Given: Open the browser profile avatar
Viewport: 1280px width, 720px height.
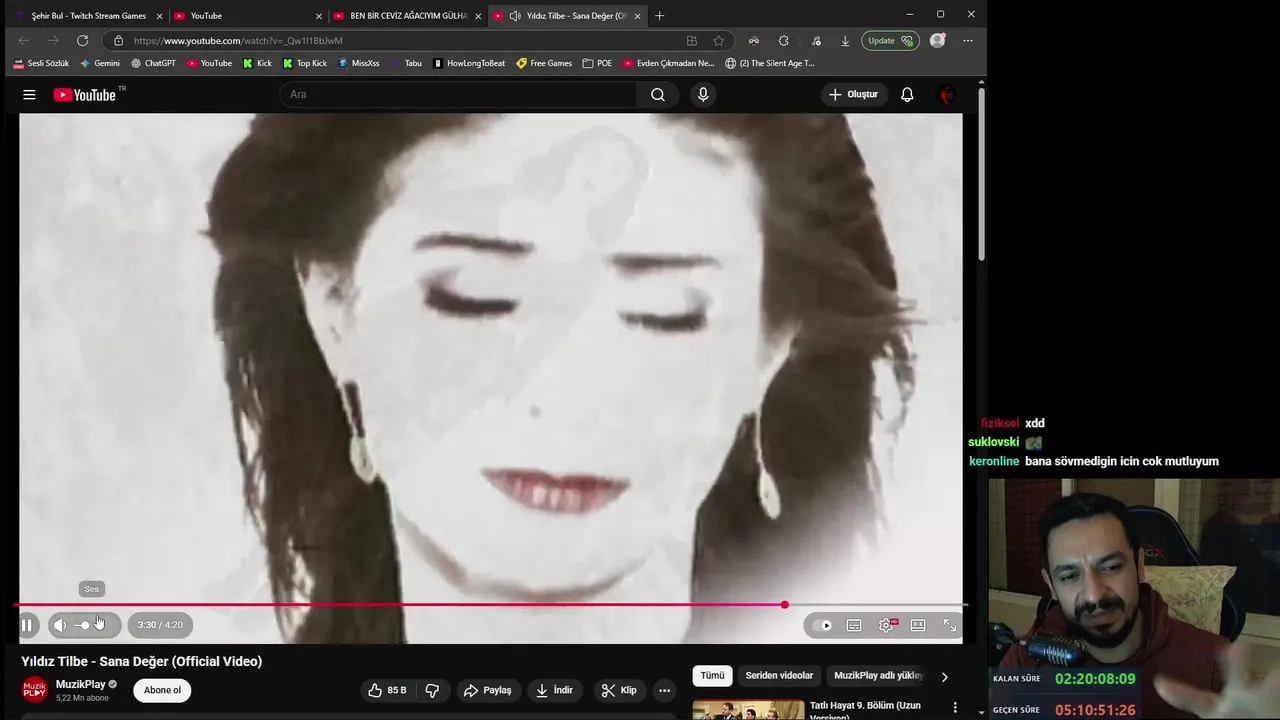Looking at the screenshot, I should coord(937,41).
